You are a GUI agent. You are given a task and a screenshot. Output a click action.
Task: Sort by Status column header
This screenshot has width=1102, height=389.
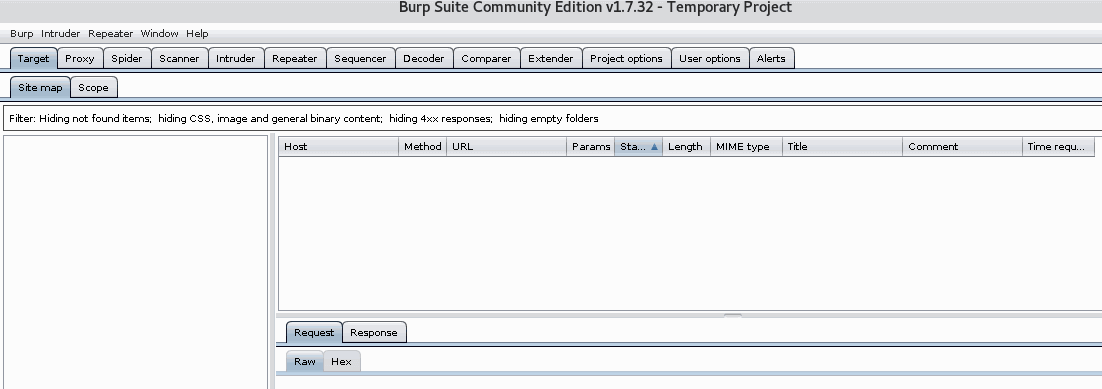pyautogui.click(x=638, y=146)
